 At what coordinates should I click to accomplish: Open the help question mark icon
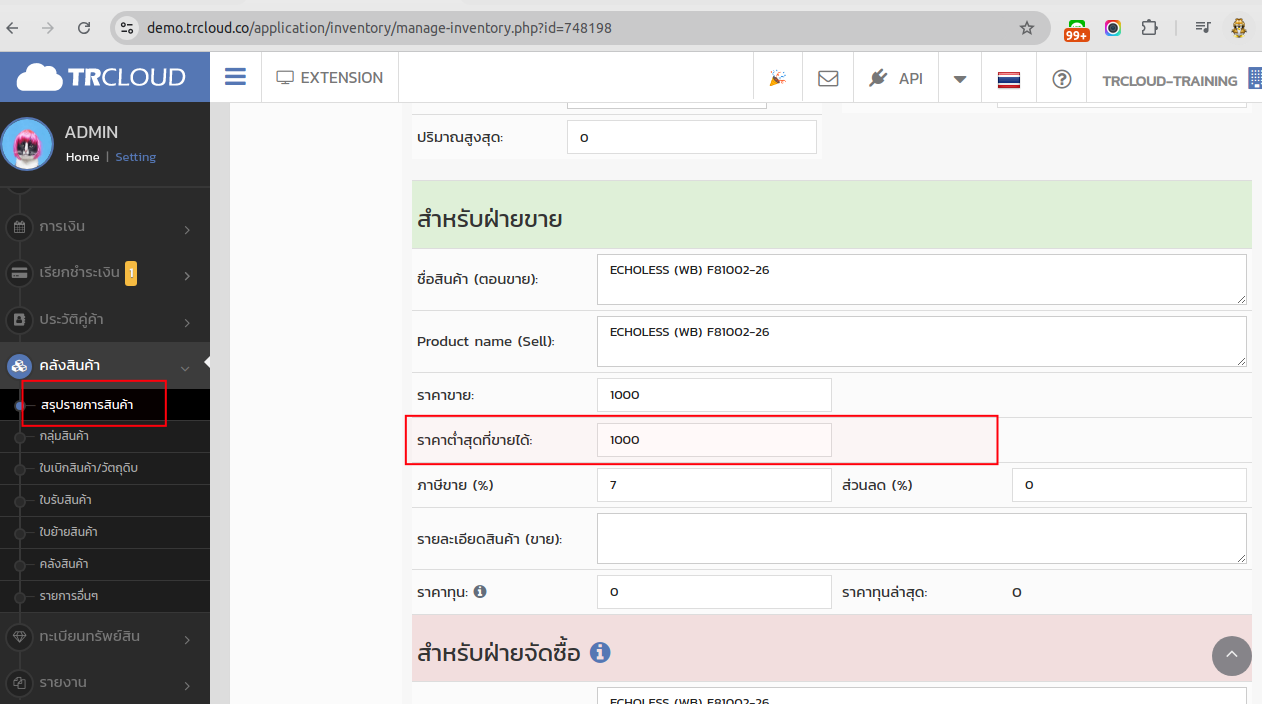click(1062, 78)
